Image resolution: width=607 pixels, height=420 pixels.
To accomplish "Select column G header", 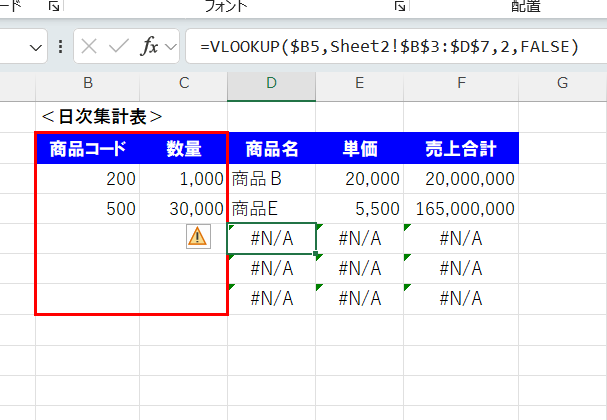I will click(562, 83).
